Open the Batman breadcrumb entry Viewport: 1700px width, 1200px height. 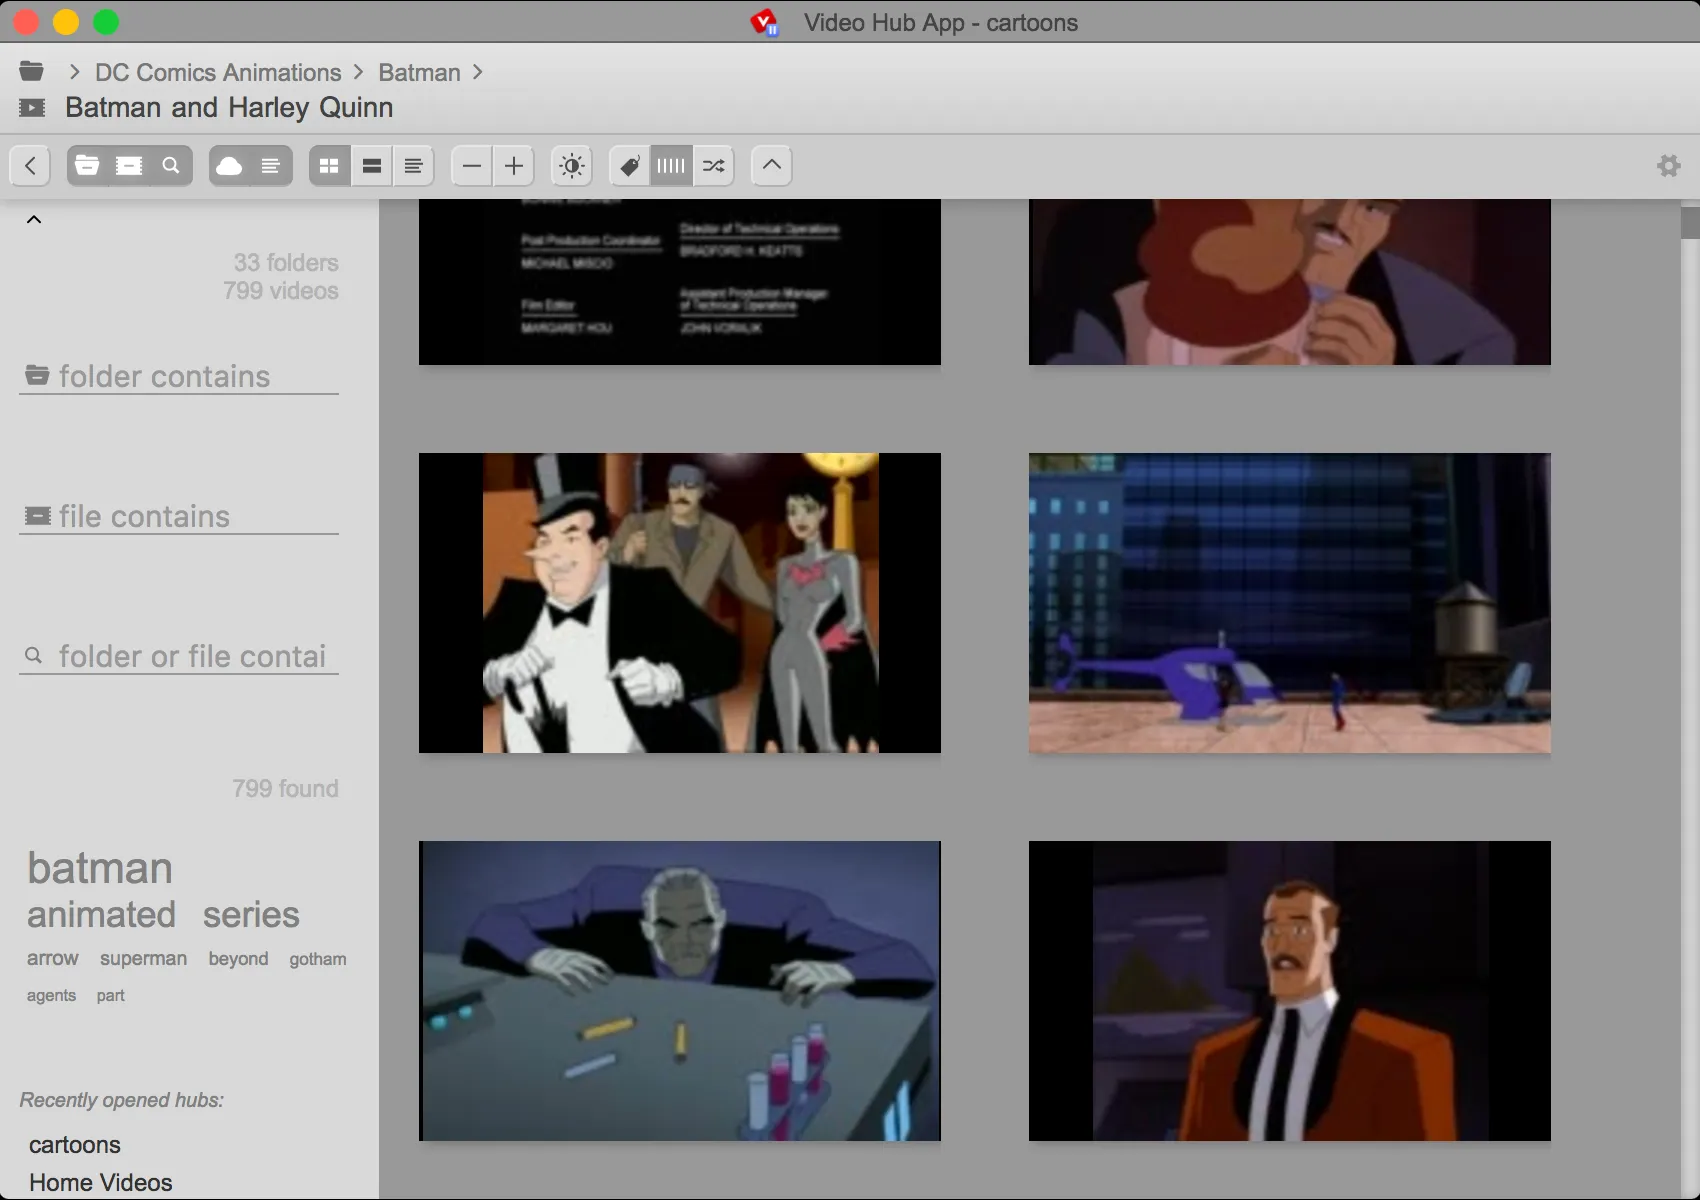point(418,72)
